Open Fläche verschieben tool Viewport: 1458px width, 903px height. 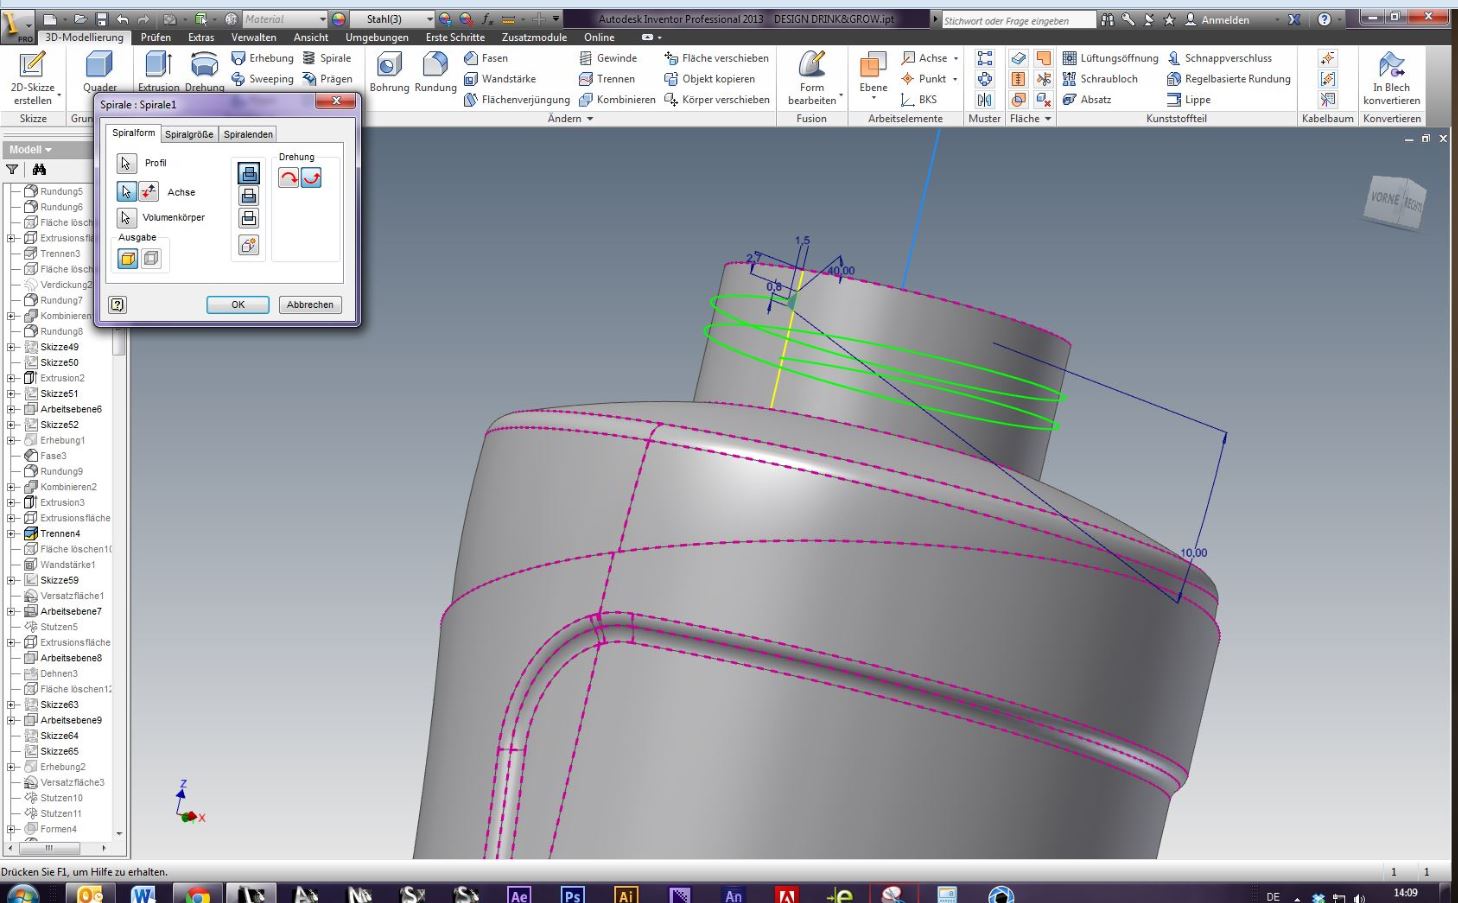[716, 58]
